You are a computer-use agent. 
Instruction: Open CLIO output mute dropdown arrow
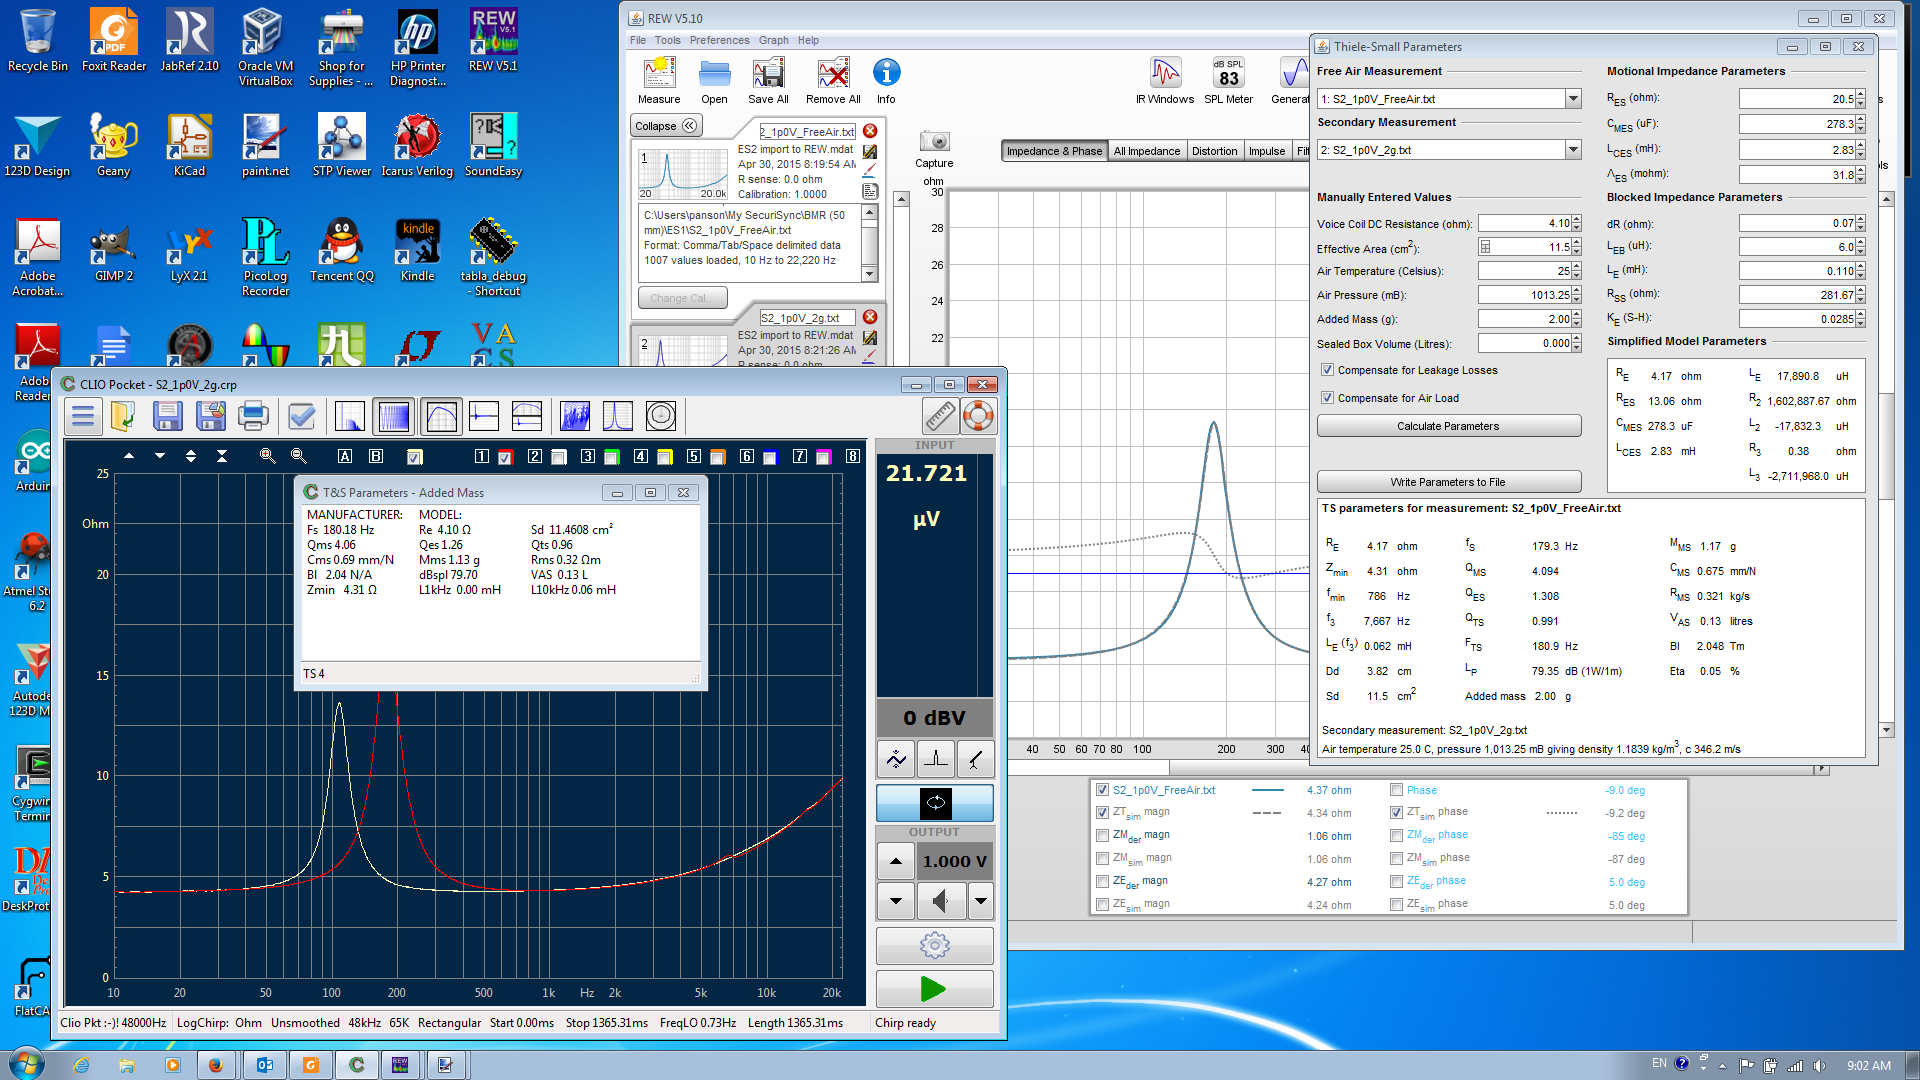tap(981, 901)
